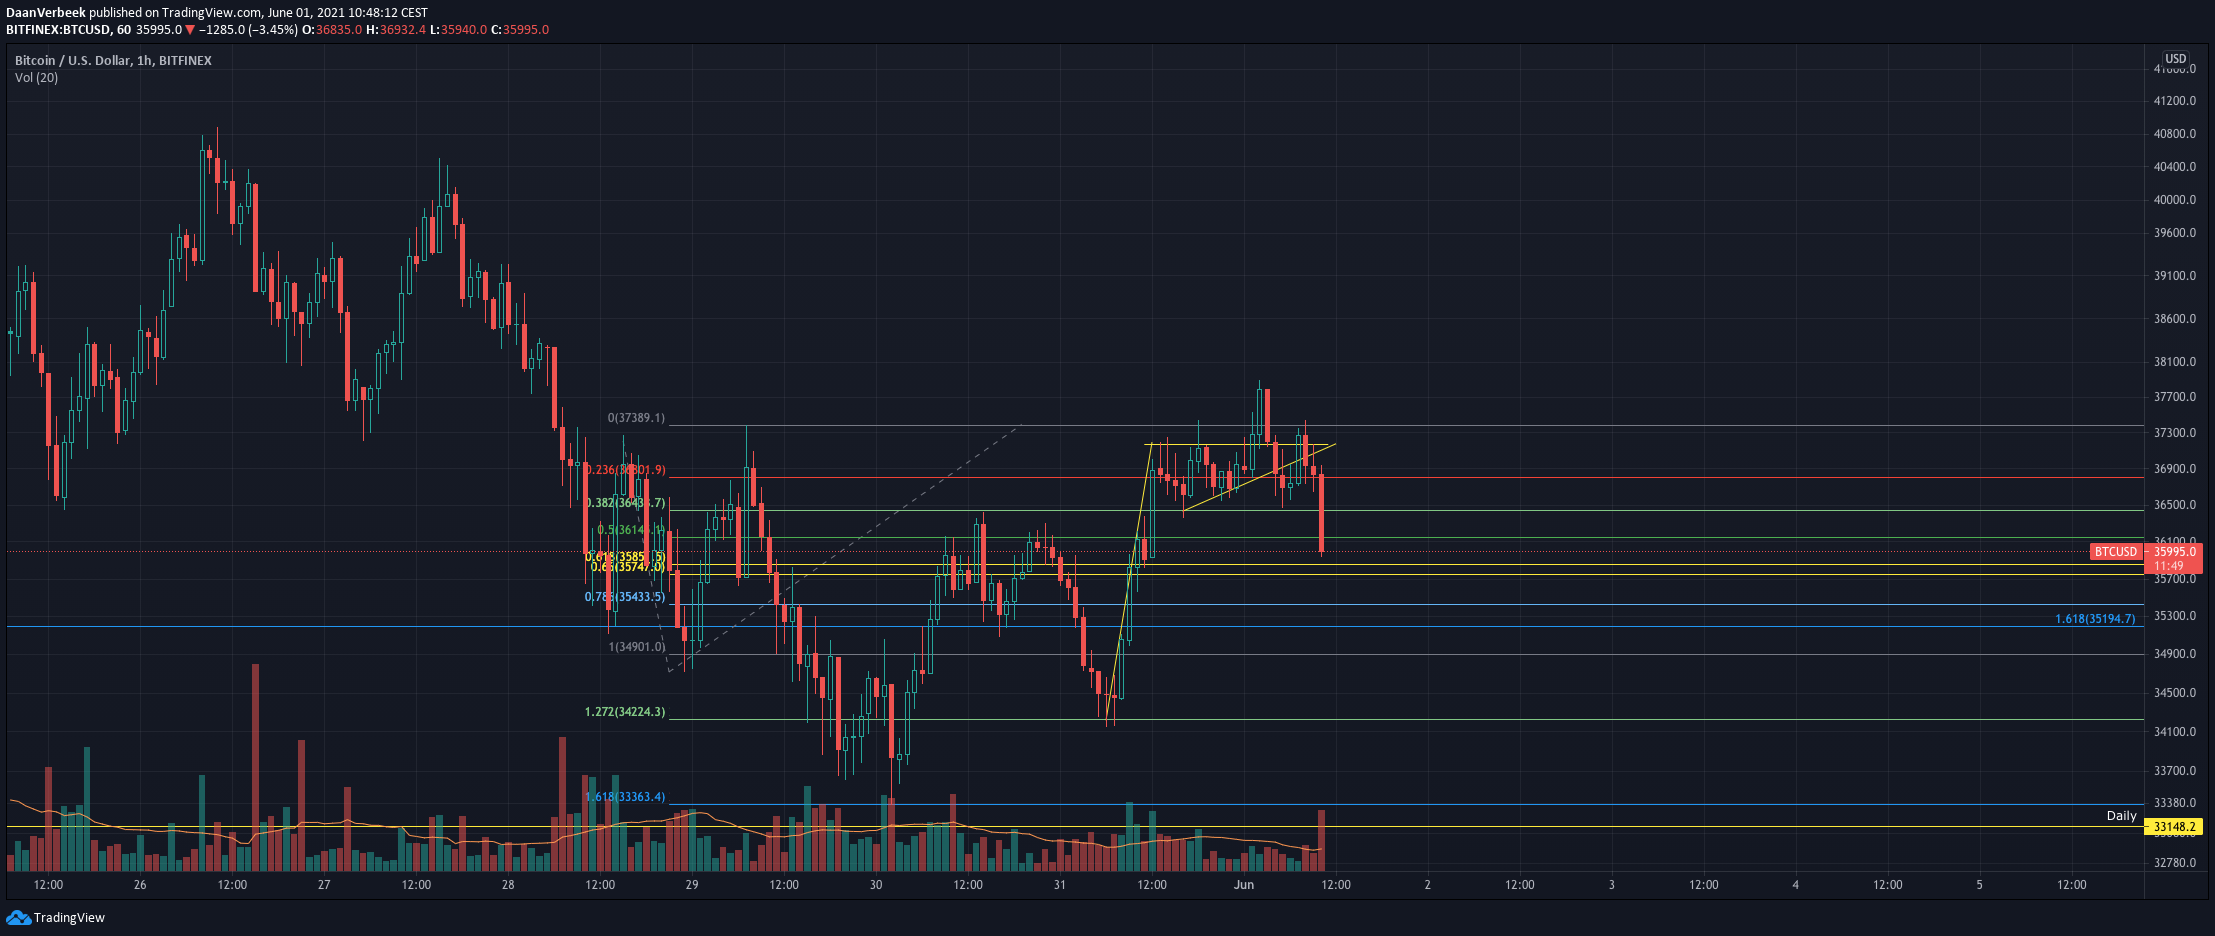Click the 38100.0 price axis label

[x=2175, y=362]
